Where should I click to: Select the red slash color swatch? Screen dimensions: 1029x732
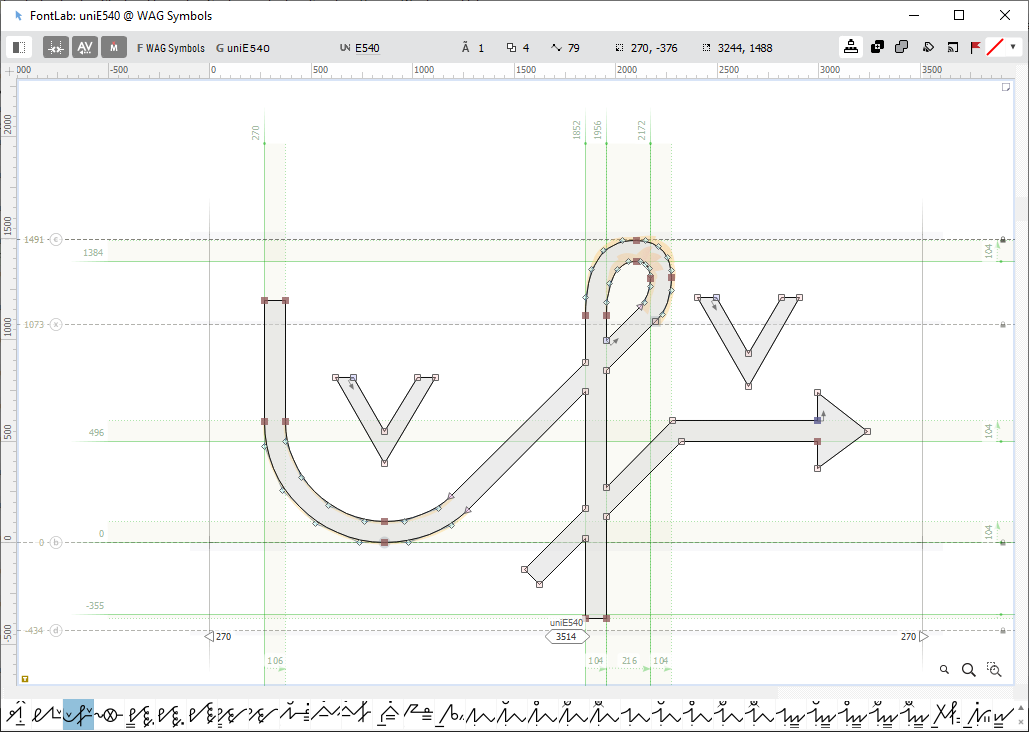(995, 47)
